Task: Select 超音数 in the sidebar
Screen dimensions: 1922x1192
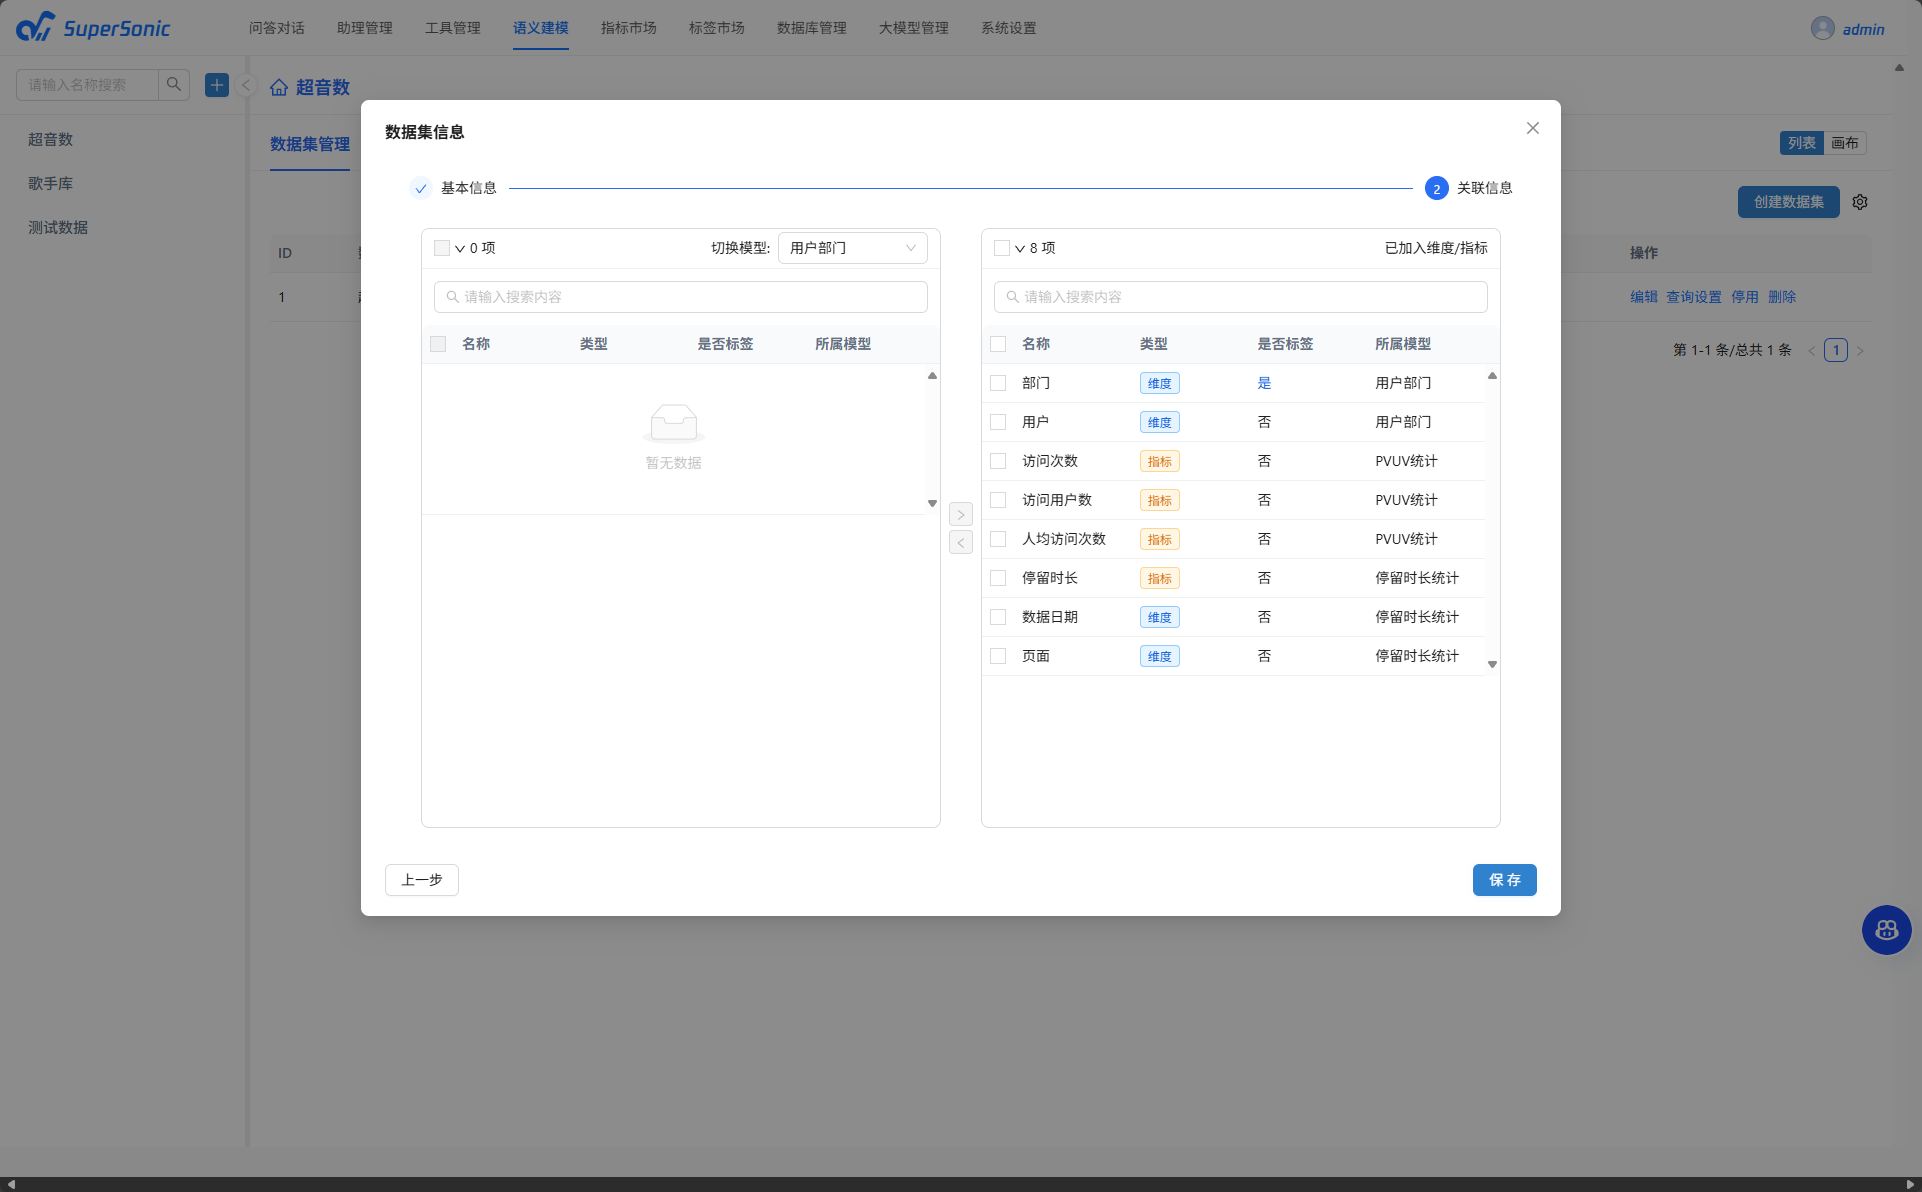Action: coord(51,139)
